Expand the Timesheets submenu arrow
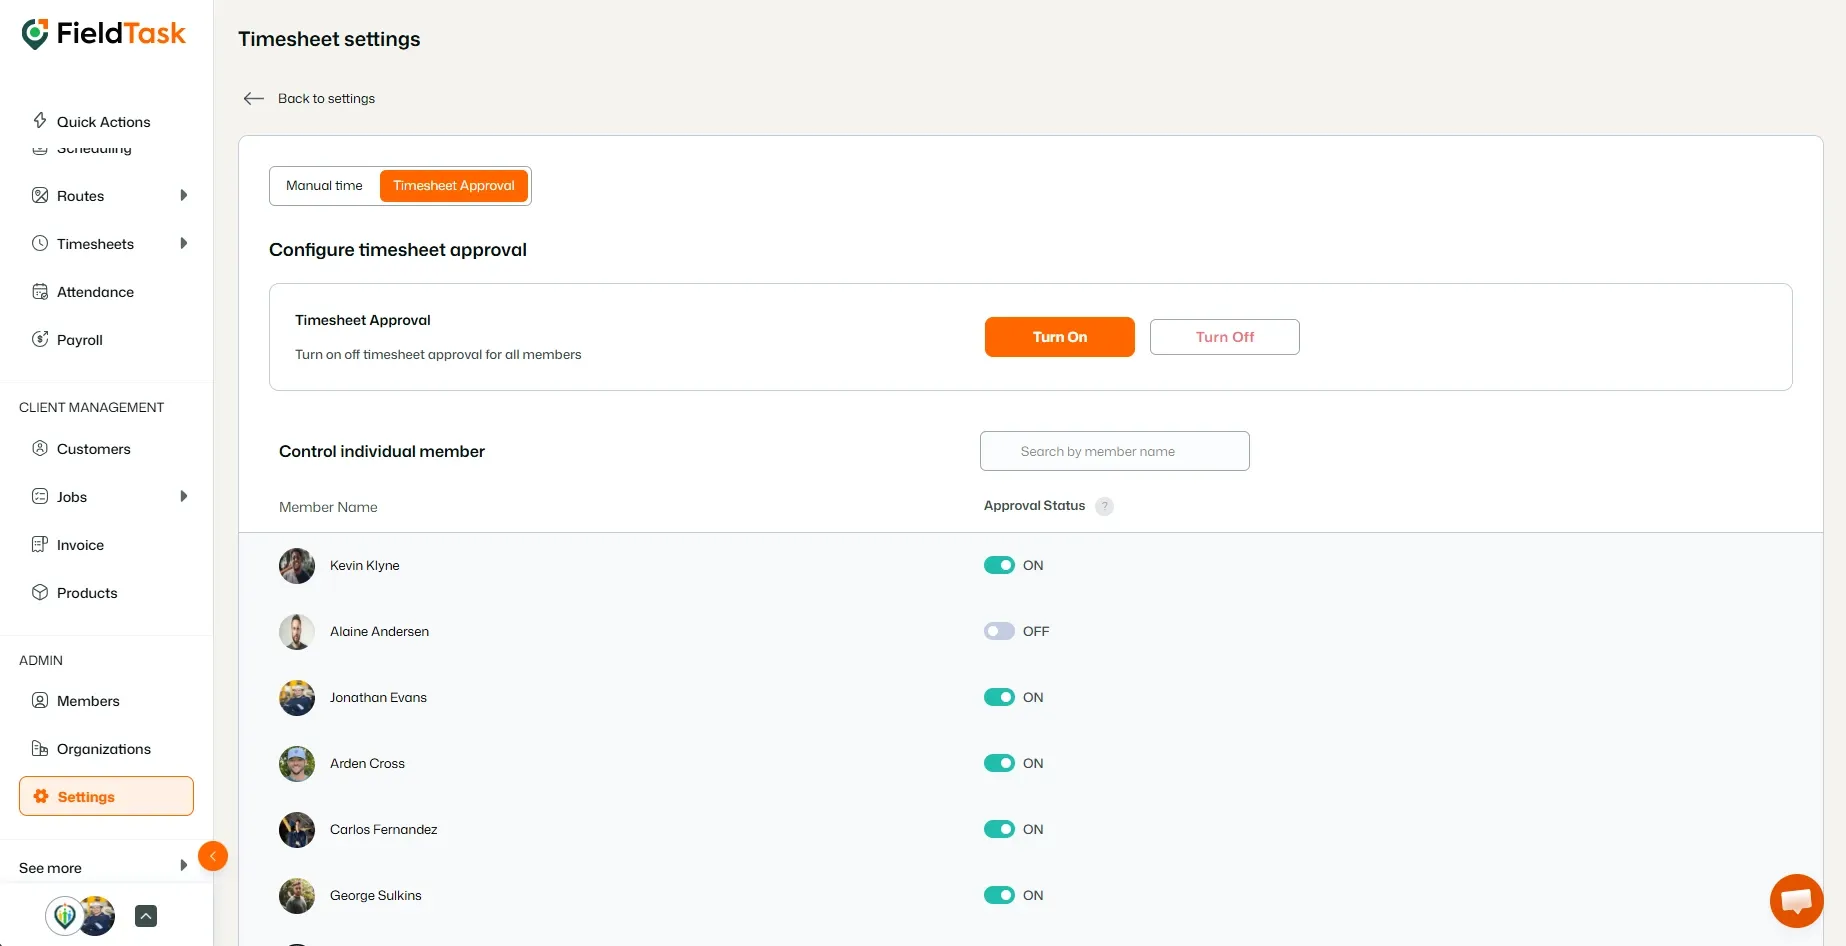Image resolution: width=1846 pixels, height=946 pixels. pos(184,243)
